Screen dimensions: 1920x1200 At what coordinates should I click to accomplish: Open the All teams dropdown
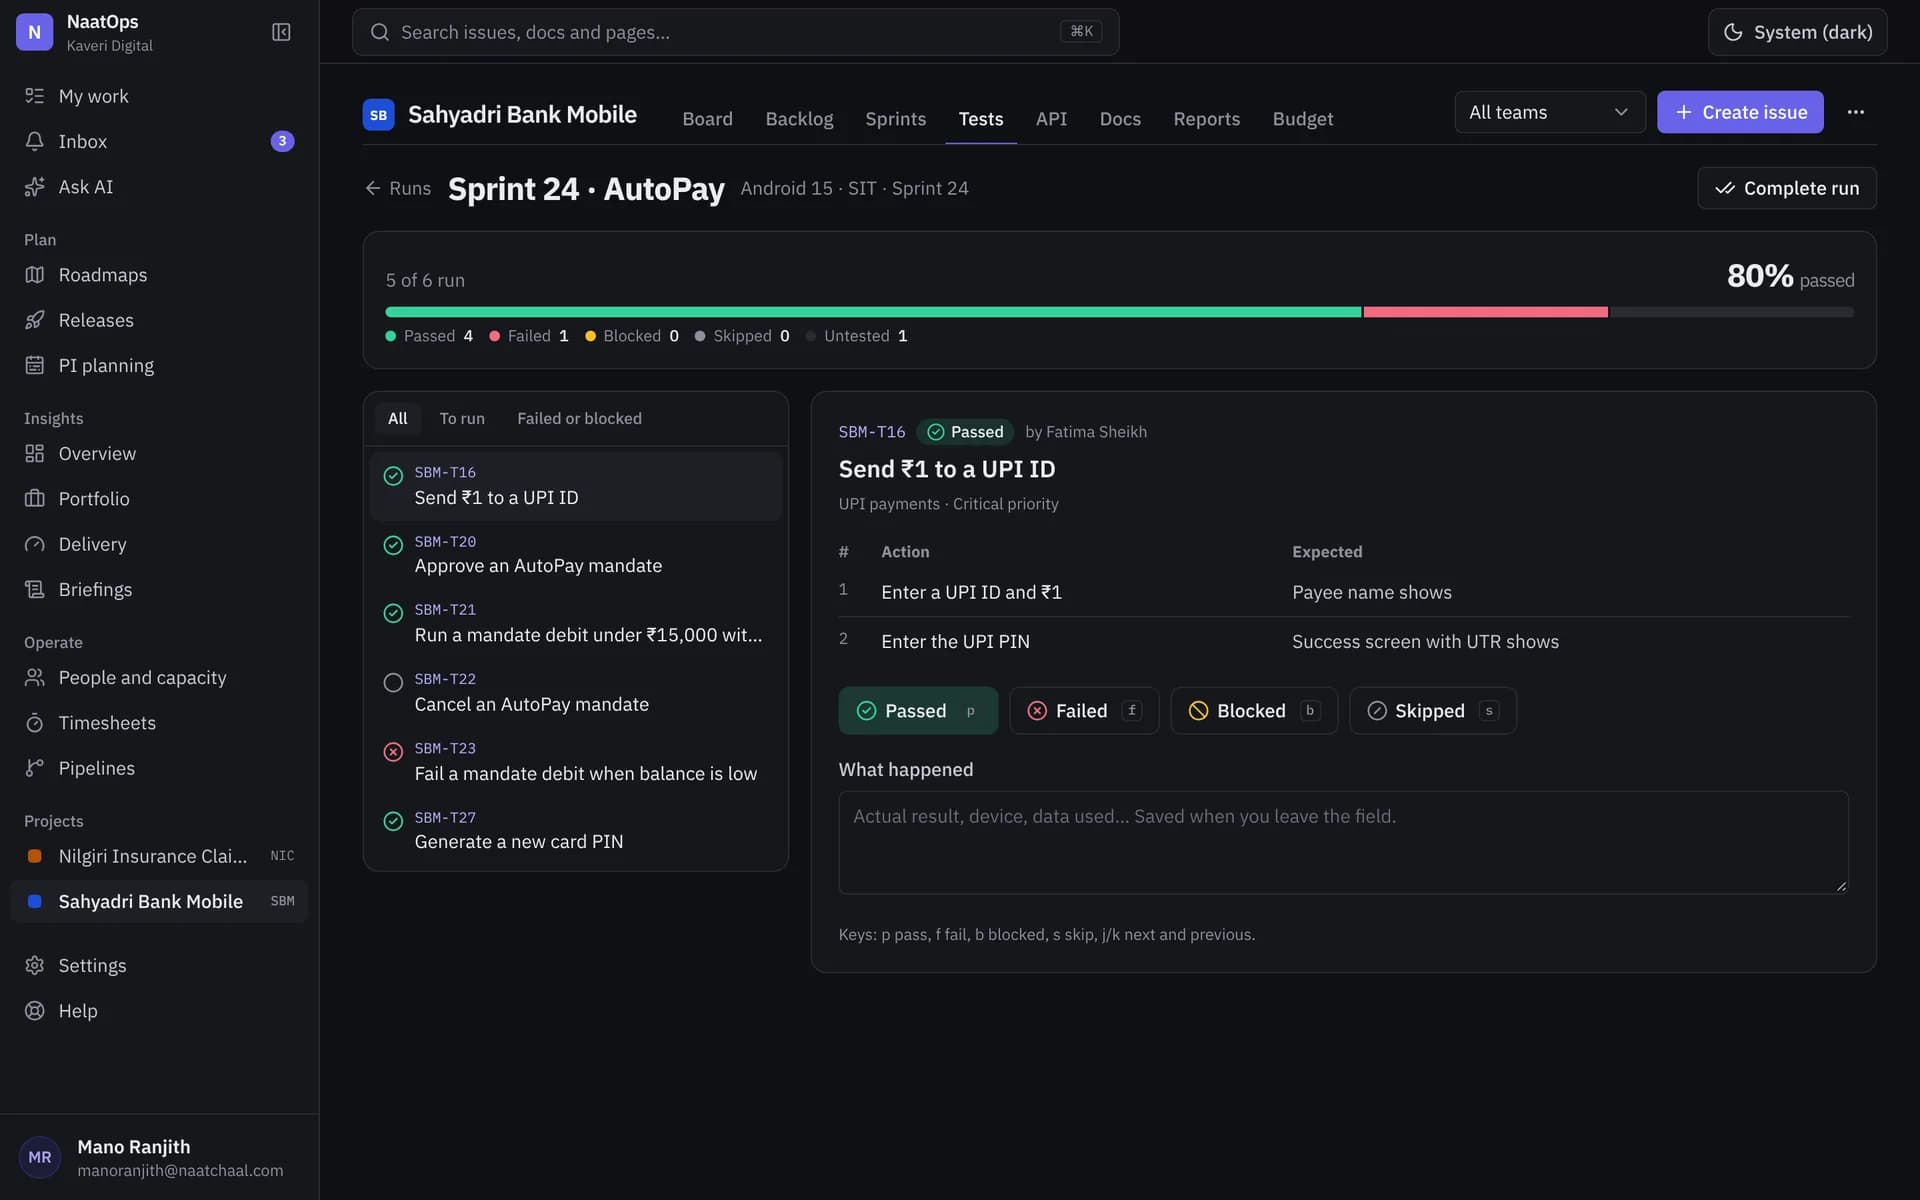tap(1549, 112)
